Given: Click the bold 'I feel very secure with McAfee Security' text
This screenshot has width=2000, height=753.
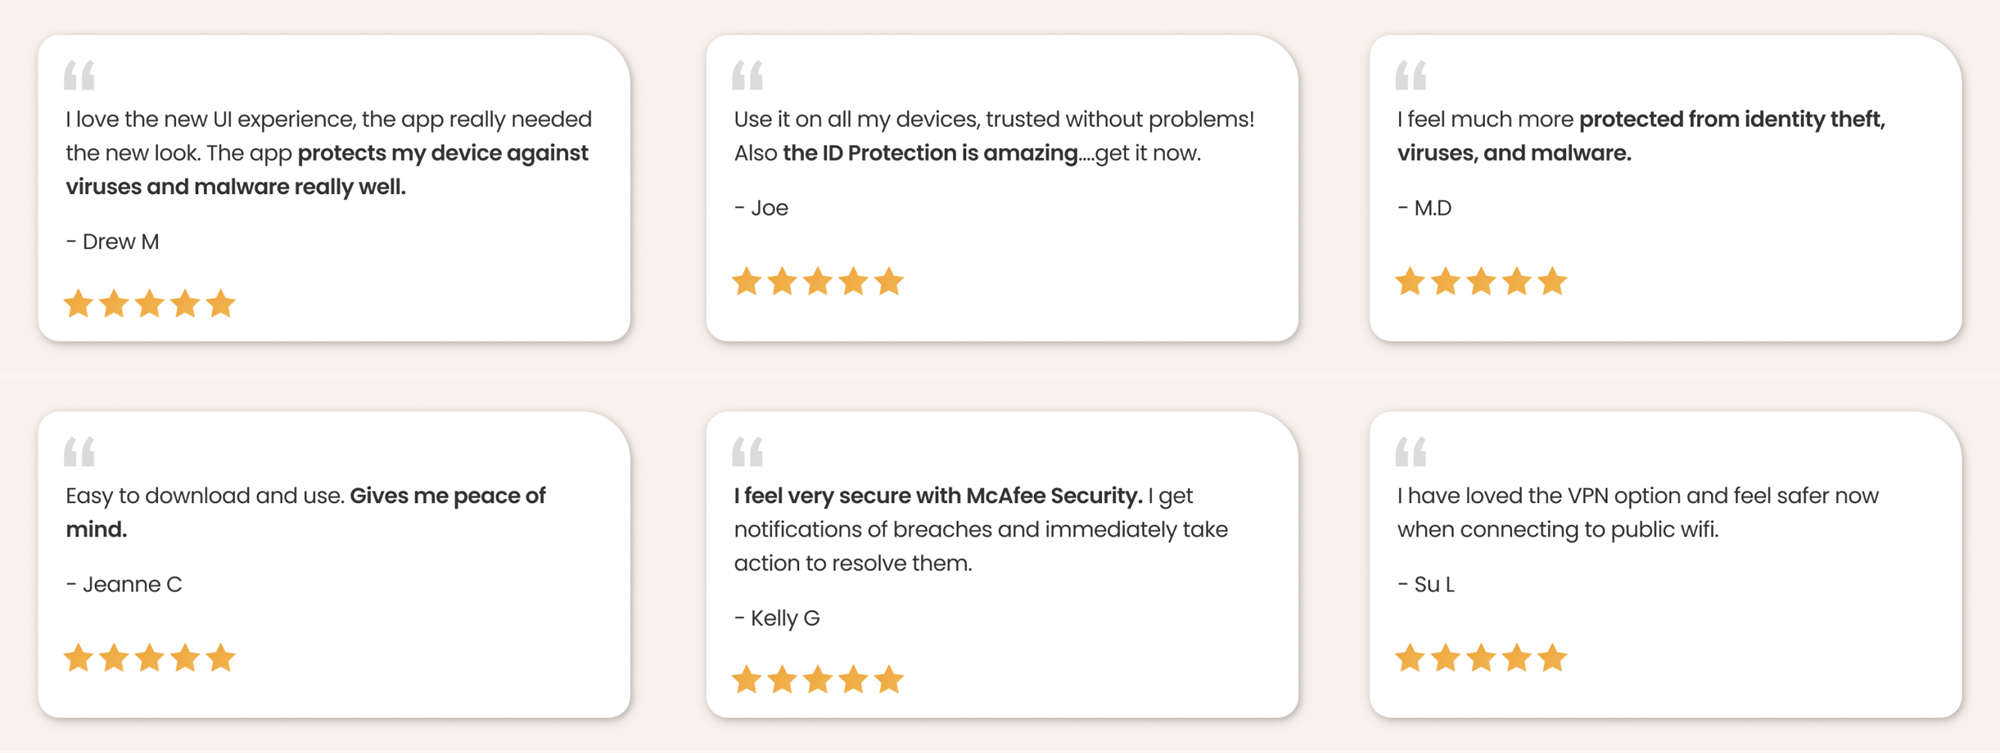Looking at the screenshot, I should tap(938, 496).
